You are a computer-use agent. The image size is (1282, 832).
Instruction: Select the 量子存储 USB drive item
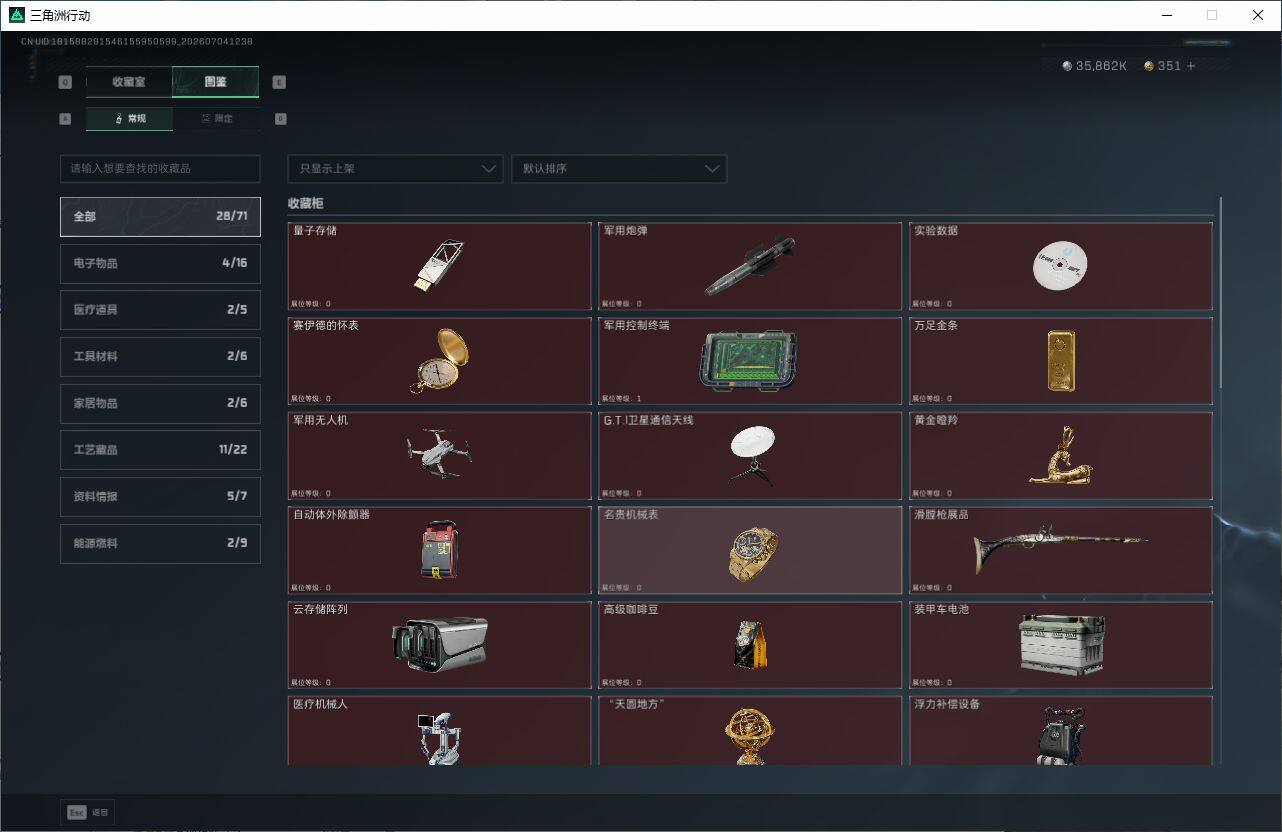439,266
